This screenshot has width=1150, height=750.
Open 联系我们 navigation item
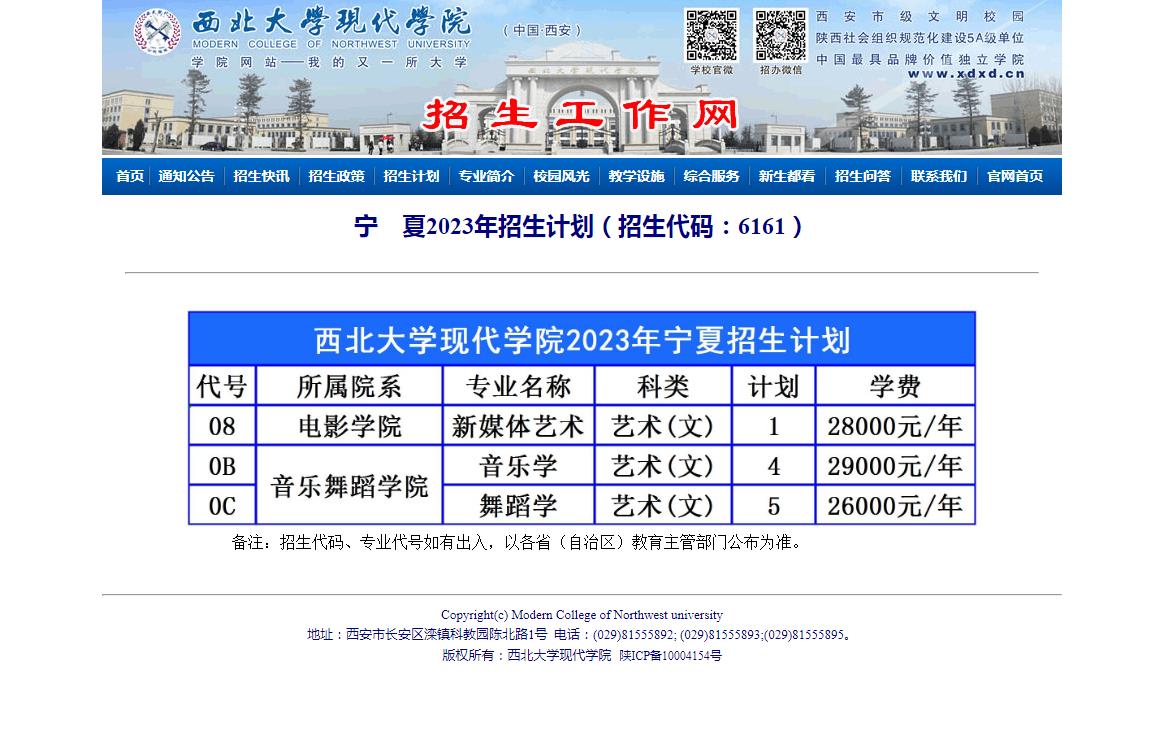click(x=939, y=176)
